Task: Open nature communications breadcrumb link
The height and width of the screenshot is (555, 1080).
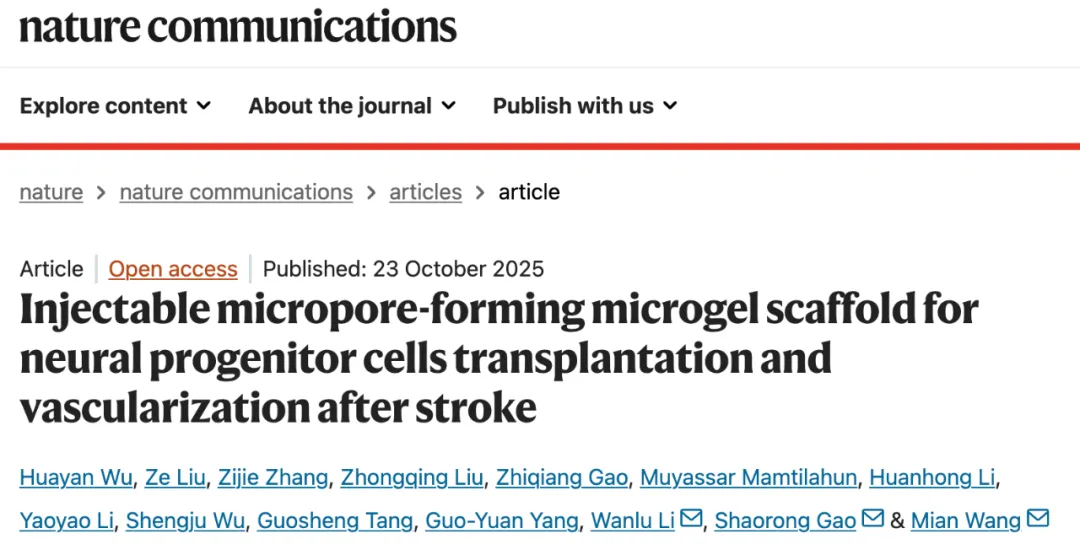Action: tap(236, 192)
